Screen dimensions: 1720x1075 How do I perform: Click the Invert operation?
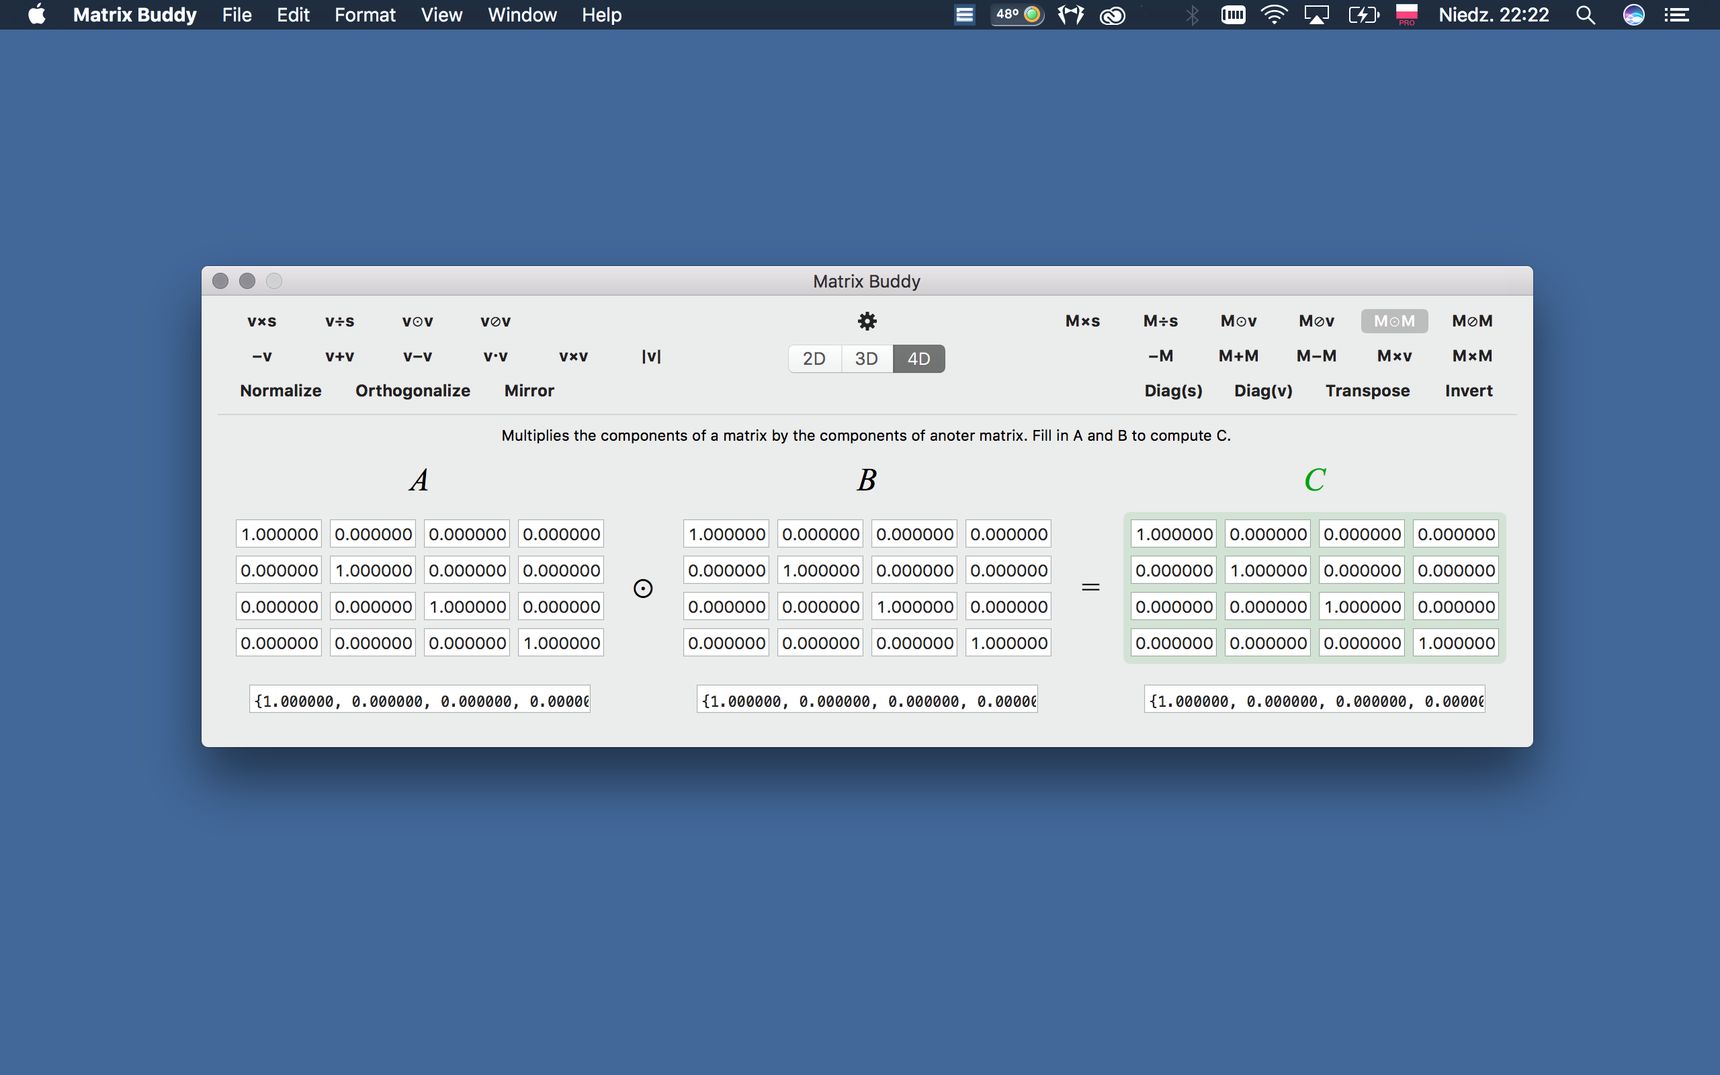point(1469,391)
